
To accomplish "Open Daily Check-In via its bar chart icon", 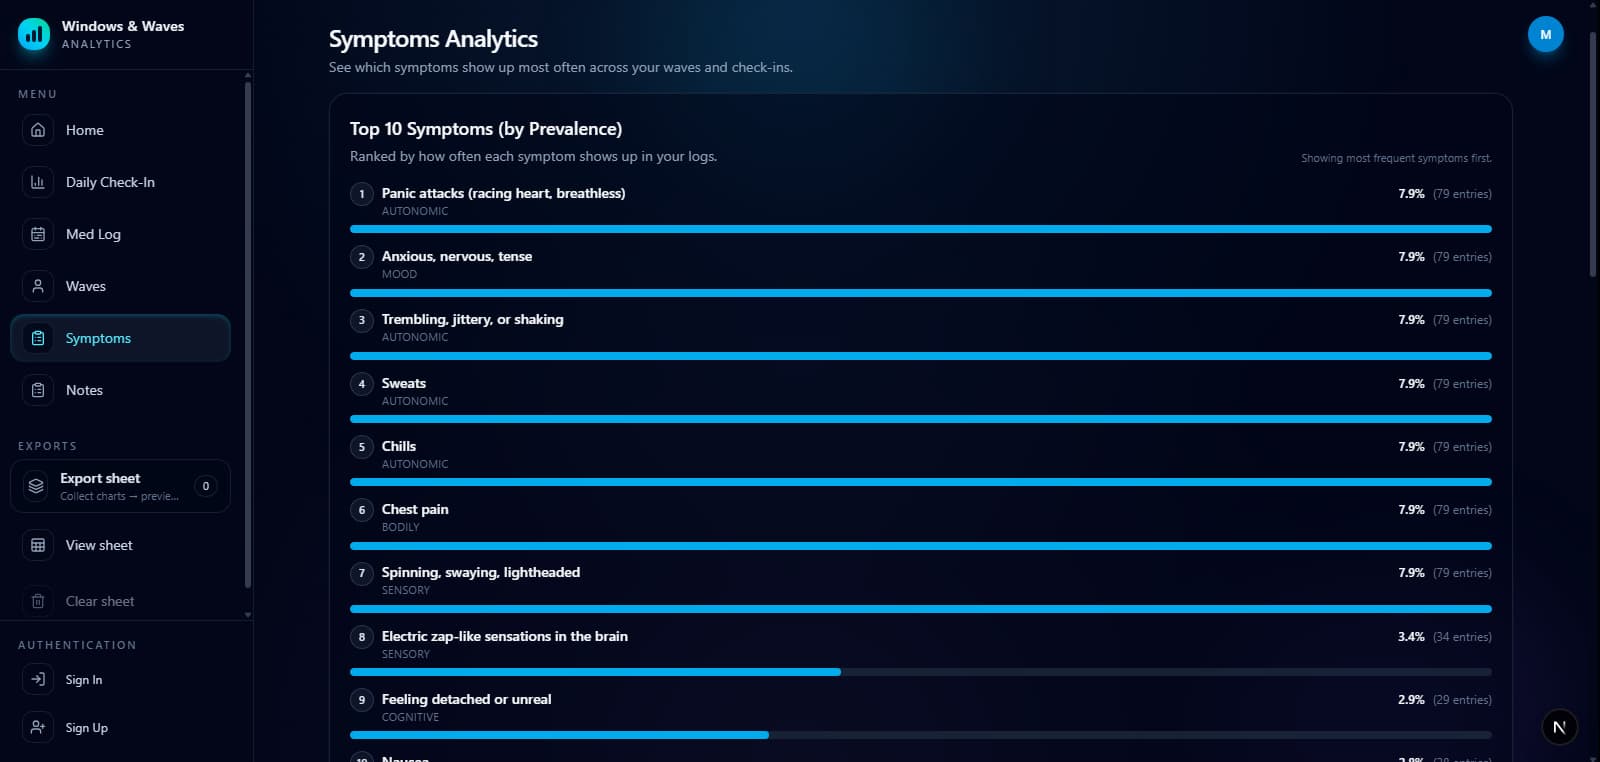I will click(37, 182).
